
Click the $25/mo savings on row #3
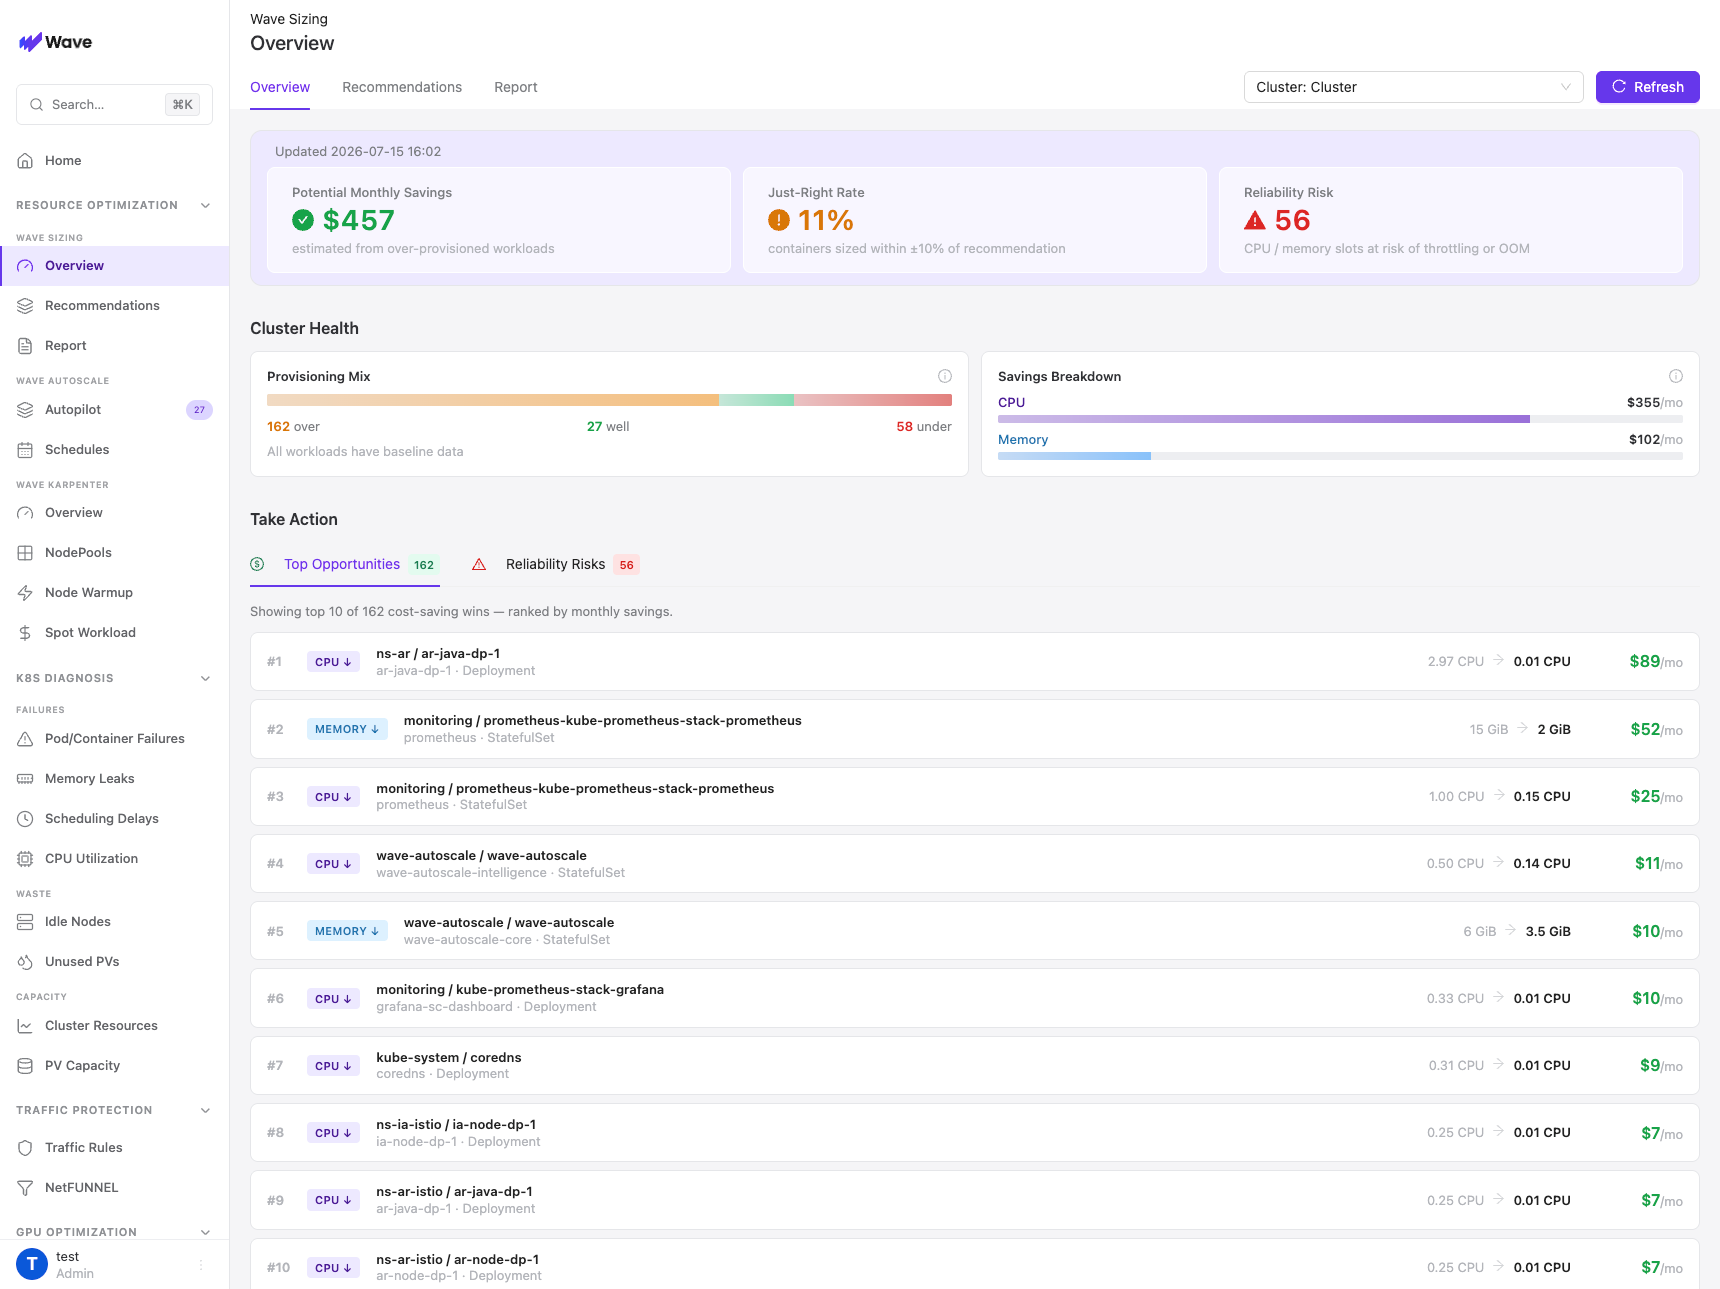coord(1656,797)
